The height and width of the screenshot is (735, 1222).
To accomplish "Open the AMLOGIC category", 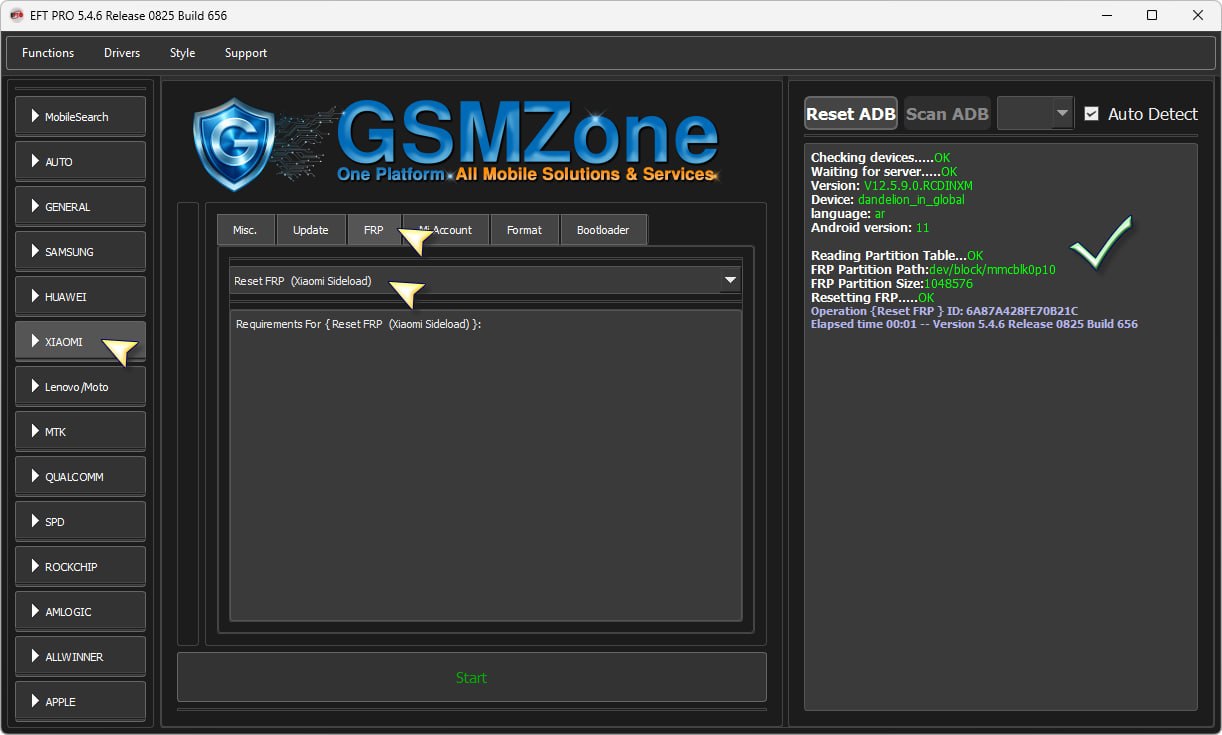I will 80,611.
